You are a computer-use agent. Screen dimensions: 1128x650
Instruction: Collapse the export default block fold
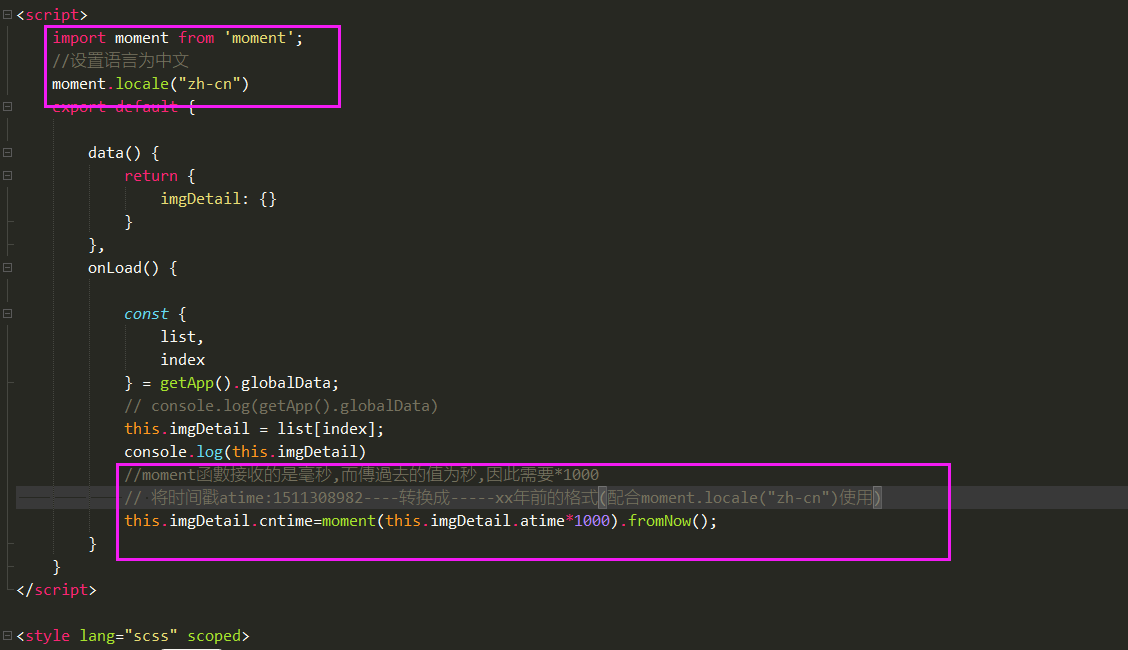tap(7, 106)
